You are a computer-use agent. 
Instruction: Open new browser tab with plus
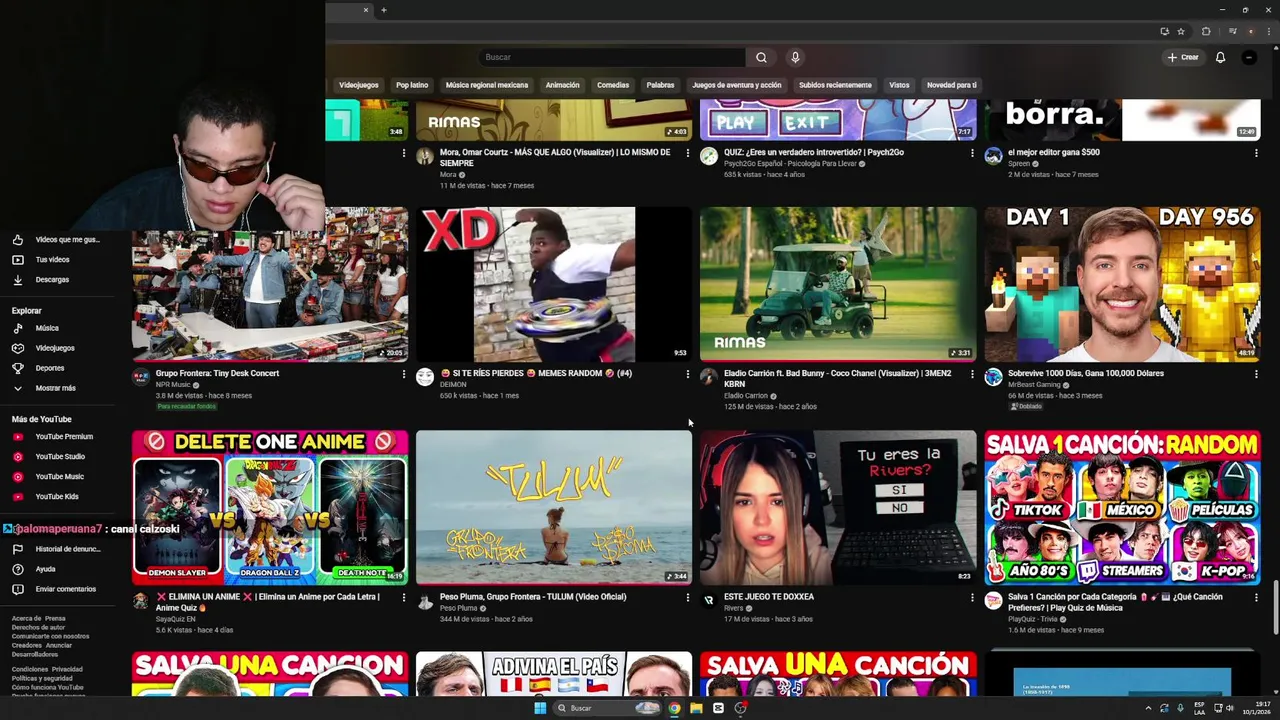[x=383, y=10]
